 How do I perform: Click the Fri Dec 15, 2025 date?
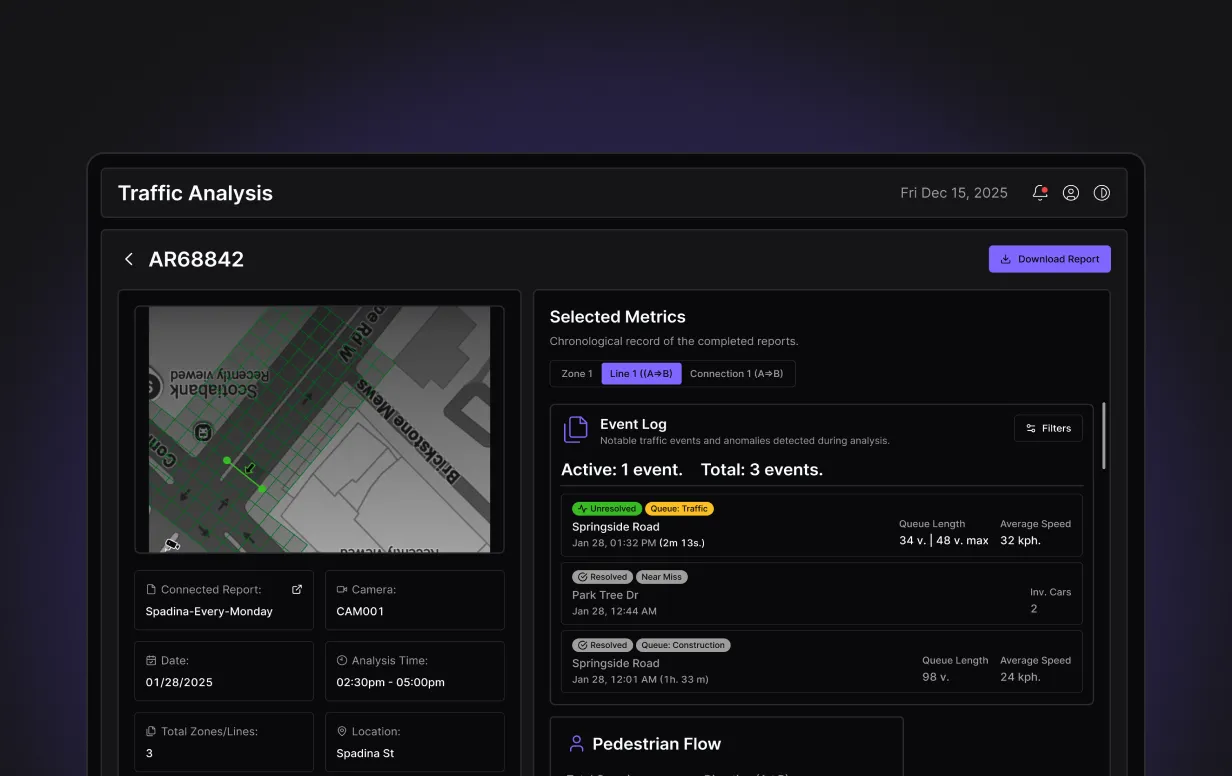pos(954,193)
